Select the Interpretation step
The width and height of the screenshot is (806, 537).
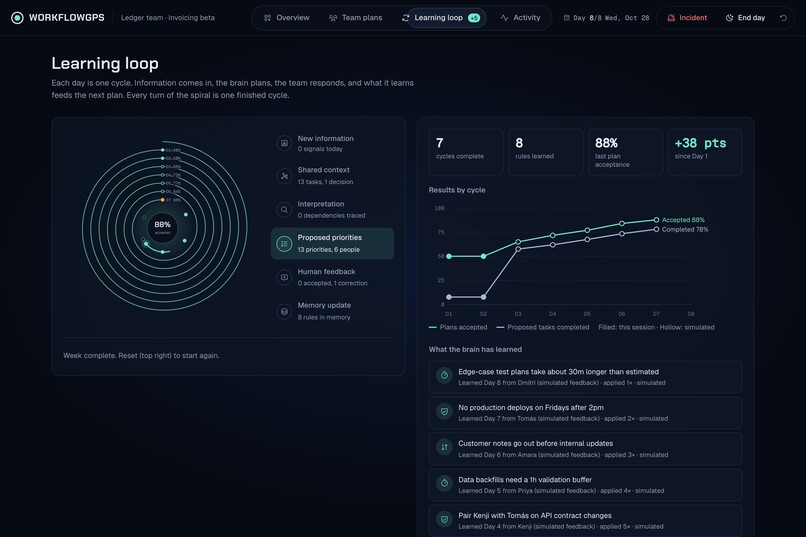click(332, 210)
